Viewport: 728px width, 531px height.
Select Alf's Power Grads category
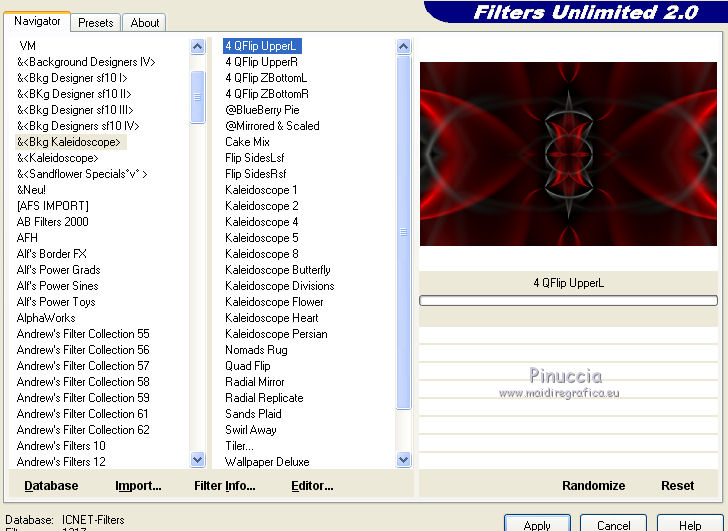(x=58, y=270)
